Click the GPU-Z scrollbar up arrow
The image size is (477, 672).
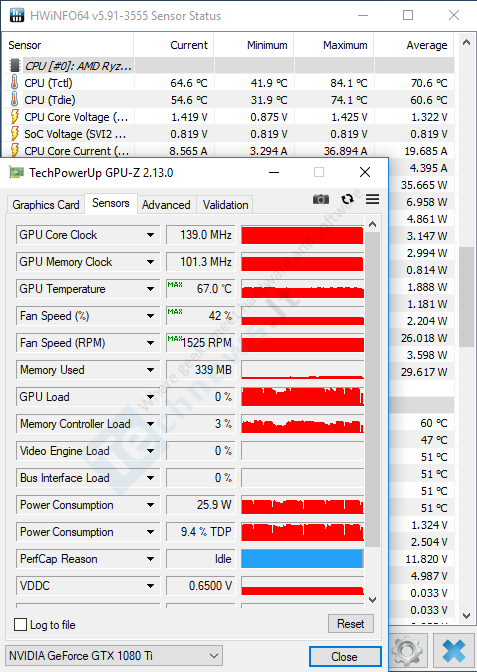(372, 225)
